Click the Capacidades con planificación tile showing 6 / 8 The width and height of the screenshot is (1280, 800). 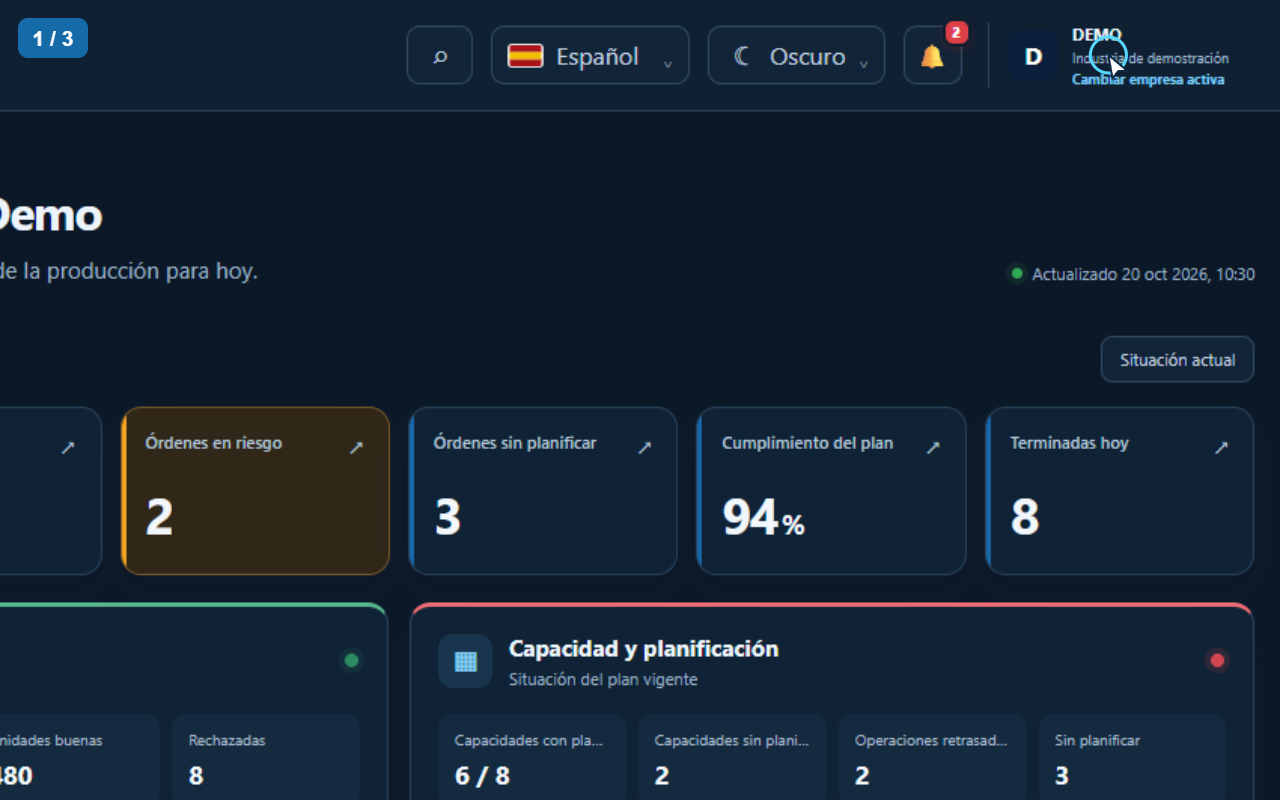coord(532,757)
